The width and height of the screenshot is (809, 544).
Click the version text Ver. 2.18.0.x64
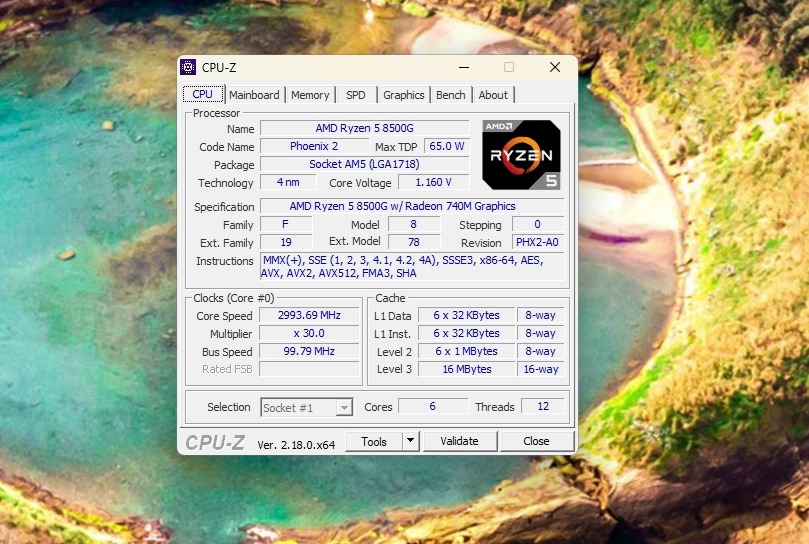pos(296,444)
